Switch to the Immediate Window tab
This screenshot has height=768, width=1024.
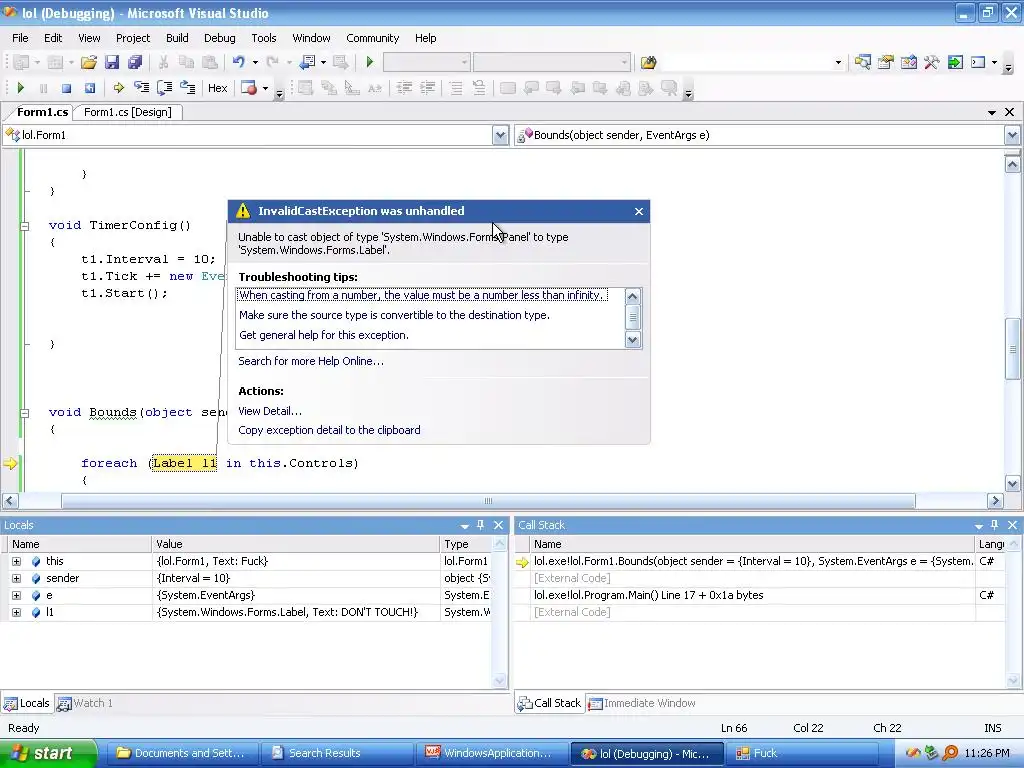coord(642,703)
